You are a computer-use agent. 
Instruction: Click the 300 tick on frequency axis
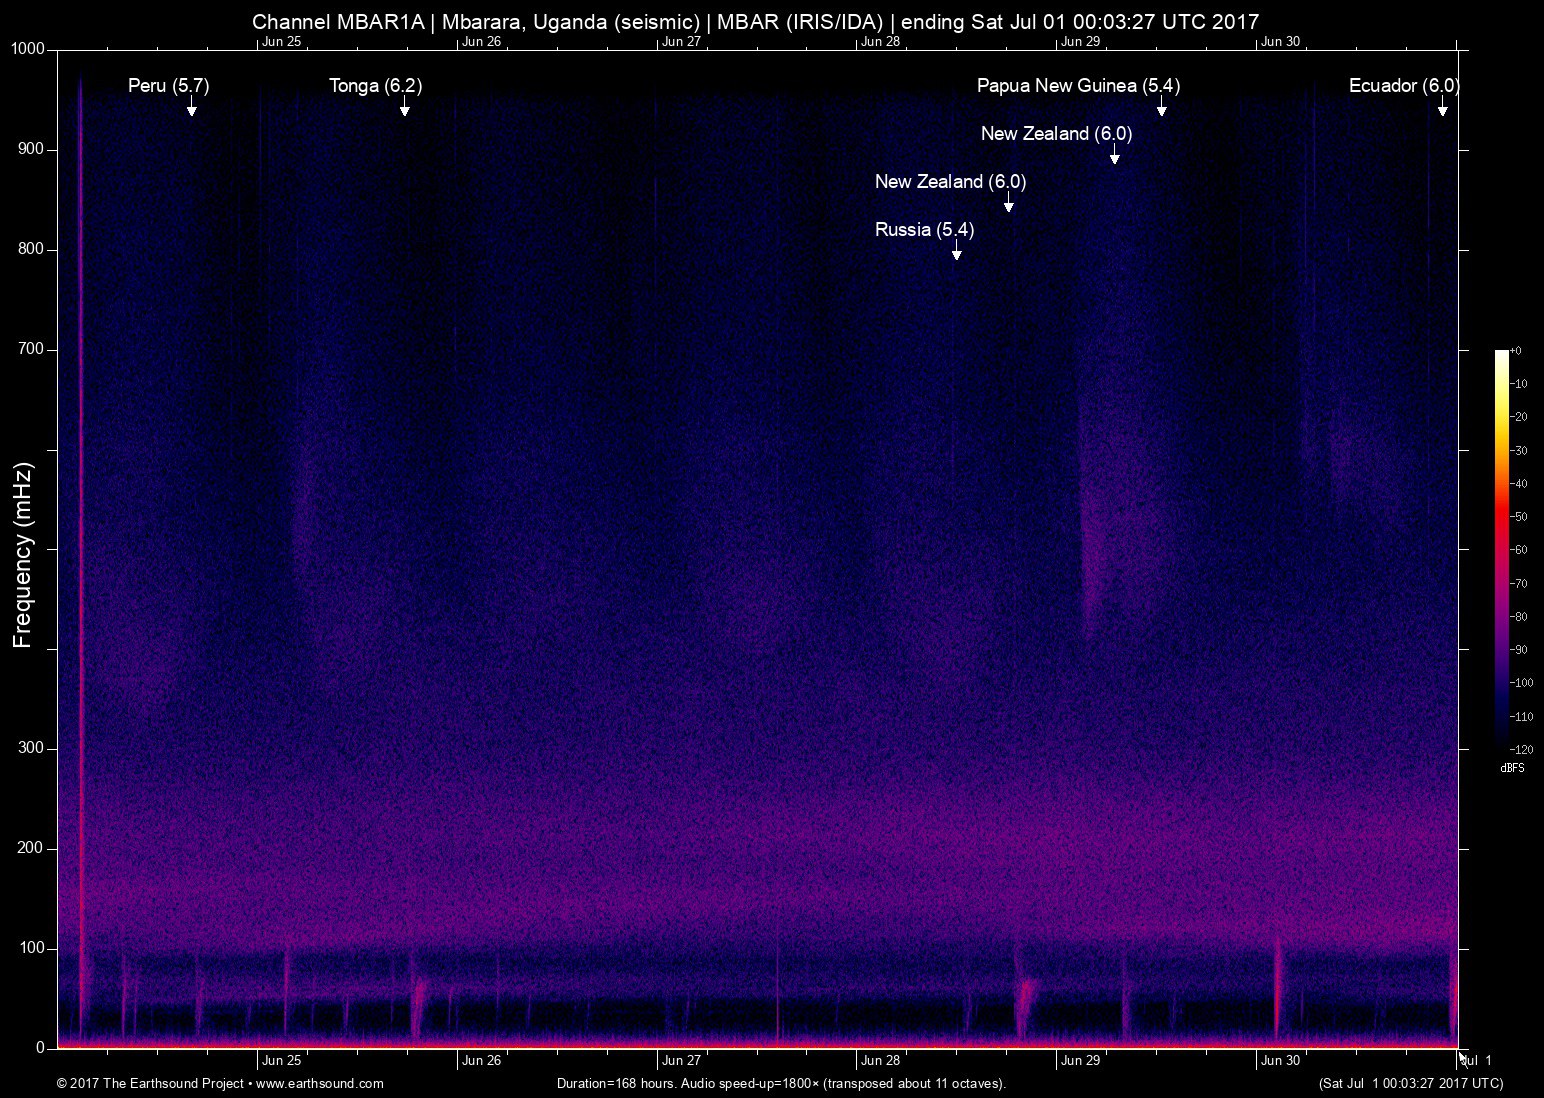pos(32,748)
